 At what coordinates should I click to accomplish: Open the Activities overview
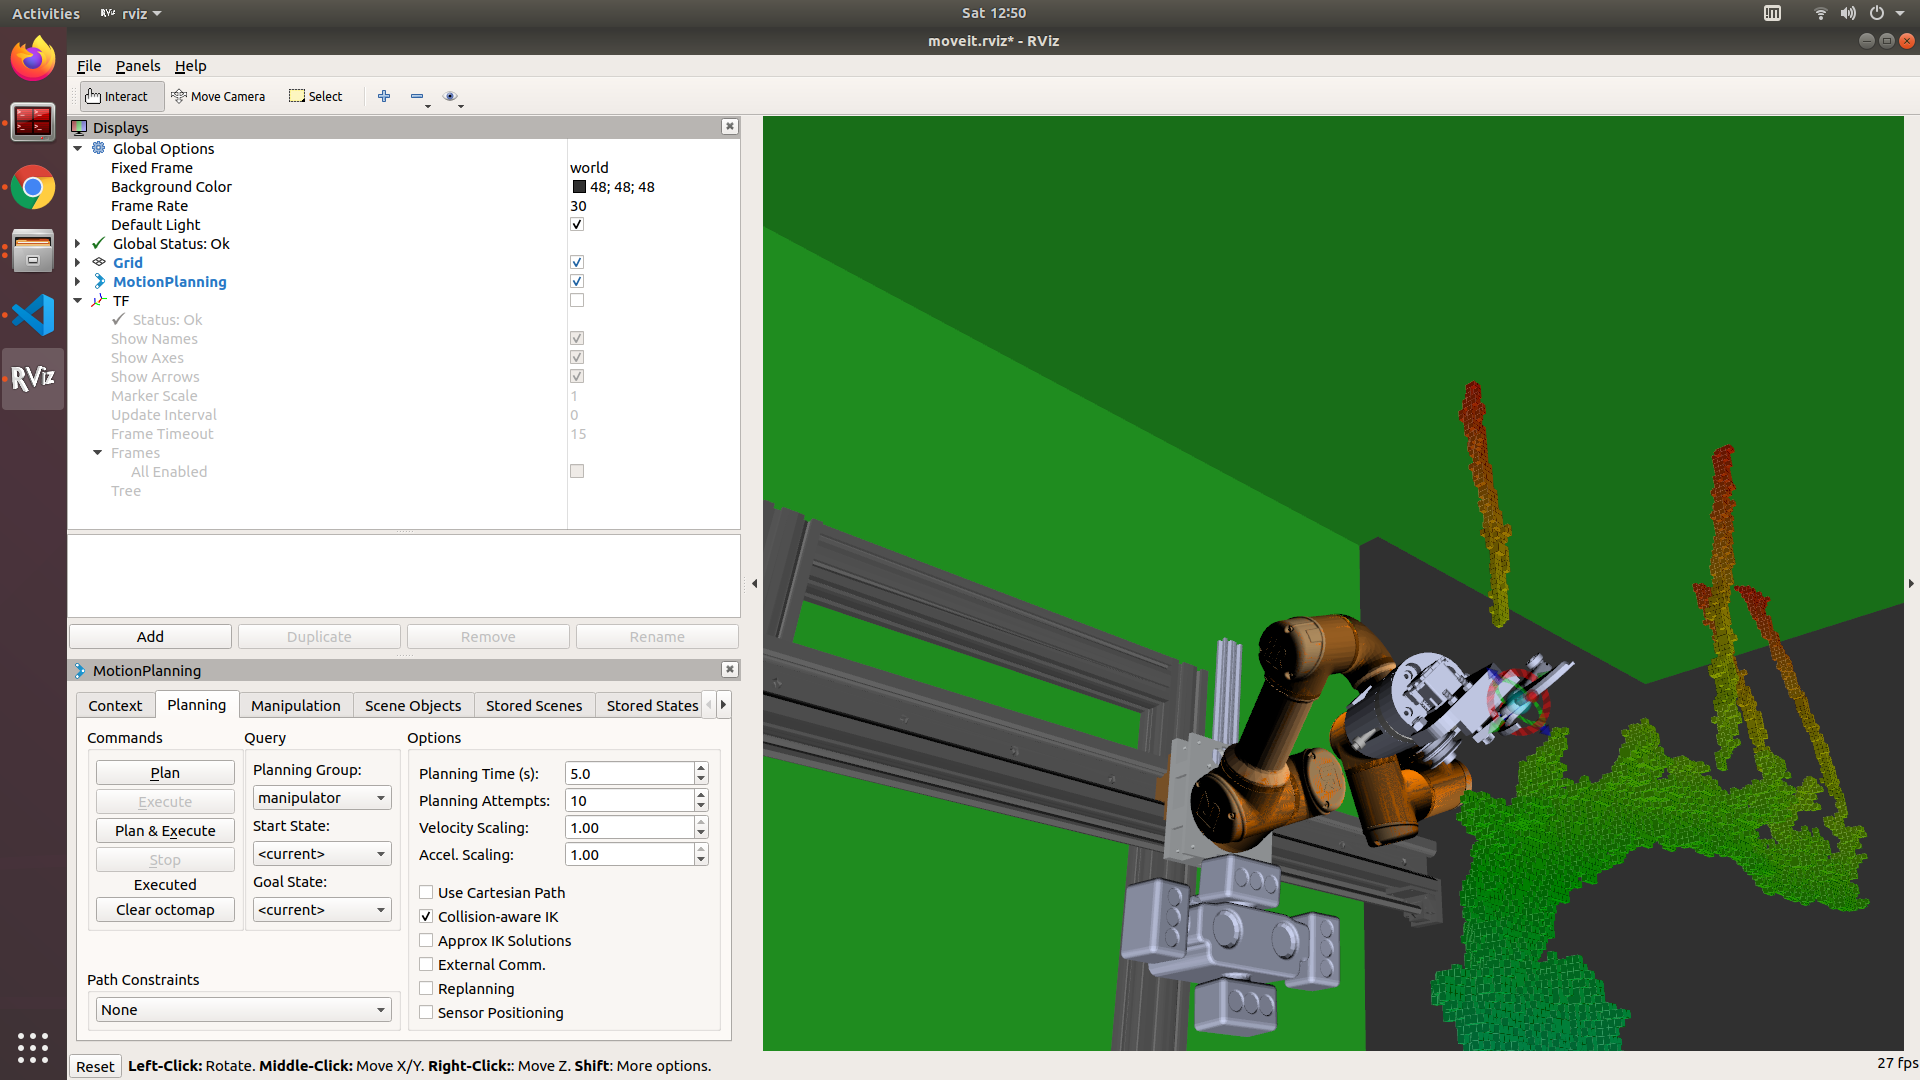click(46, 13)
